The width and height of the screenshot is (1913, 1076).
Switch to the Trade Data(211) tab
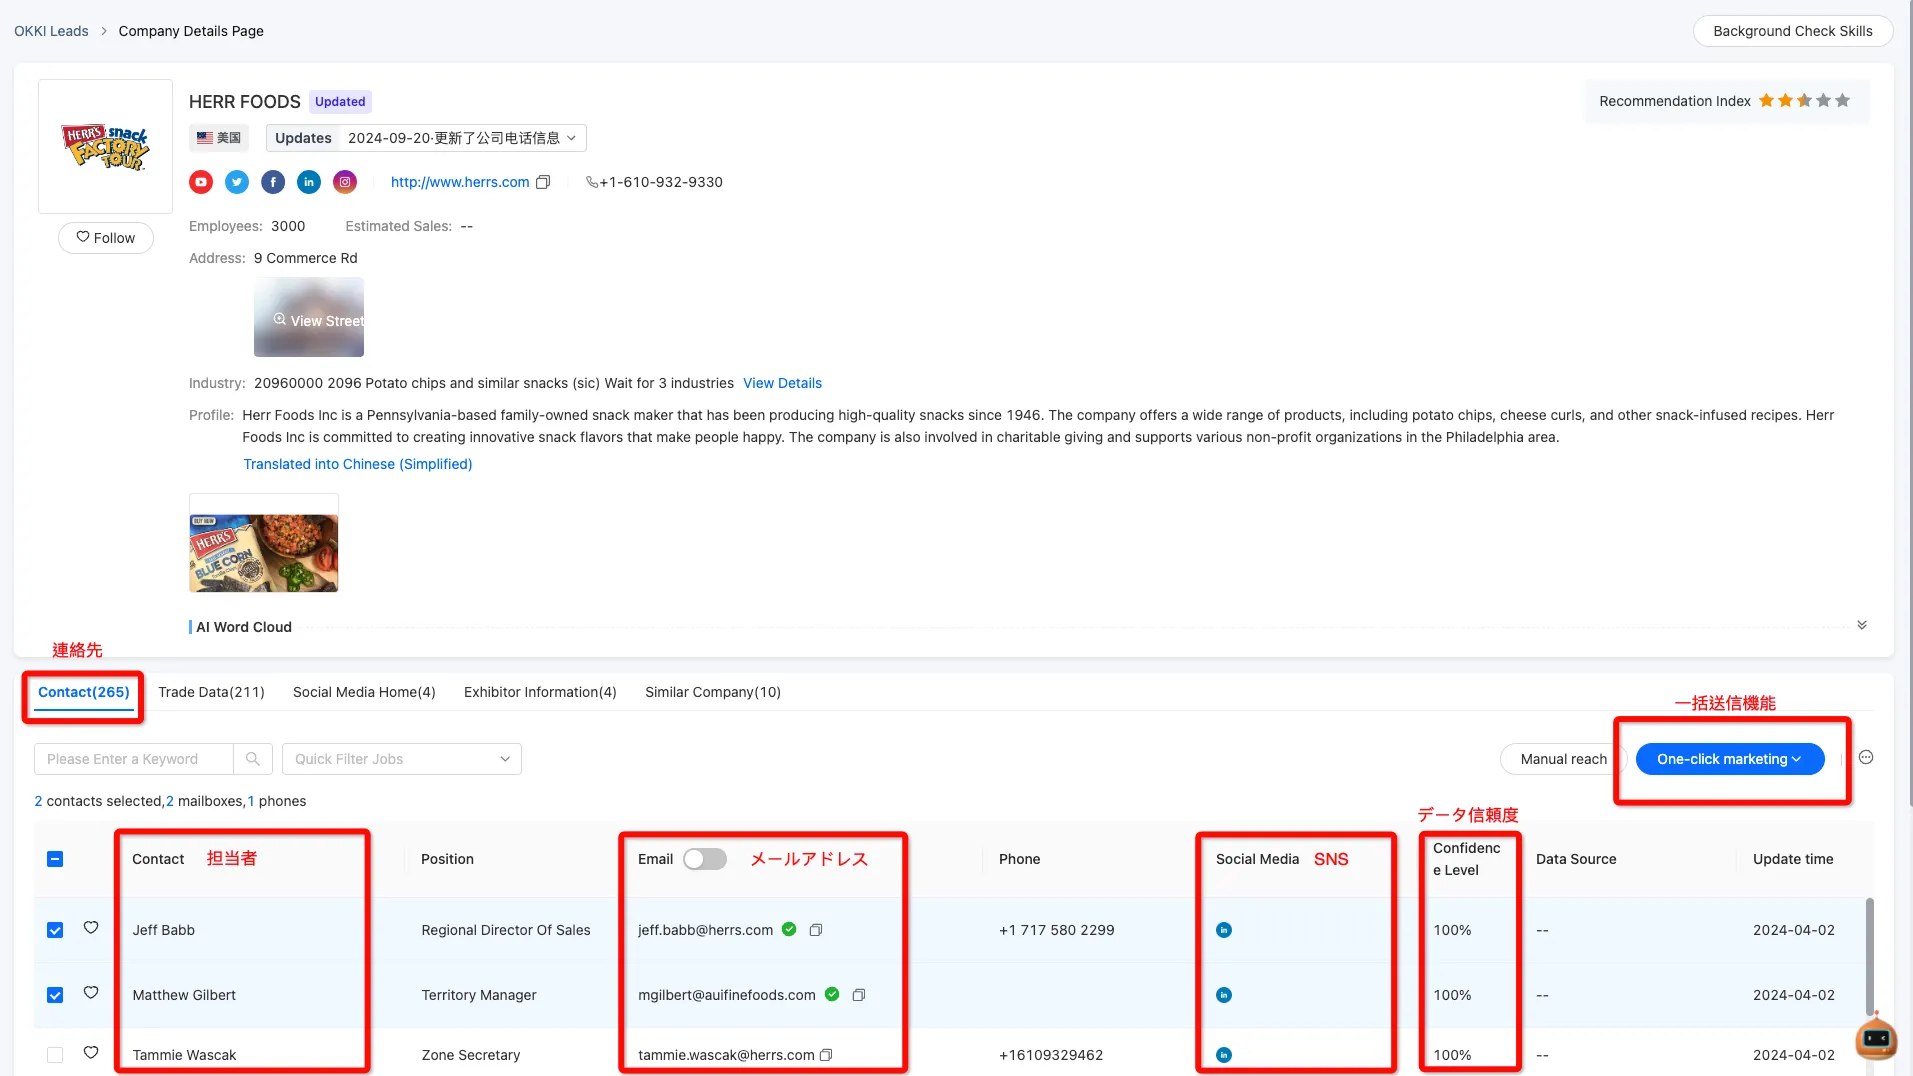(211, 692)
